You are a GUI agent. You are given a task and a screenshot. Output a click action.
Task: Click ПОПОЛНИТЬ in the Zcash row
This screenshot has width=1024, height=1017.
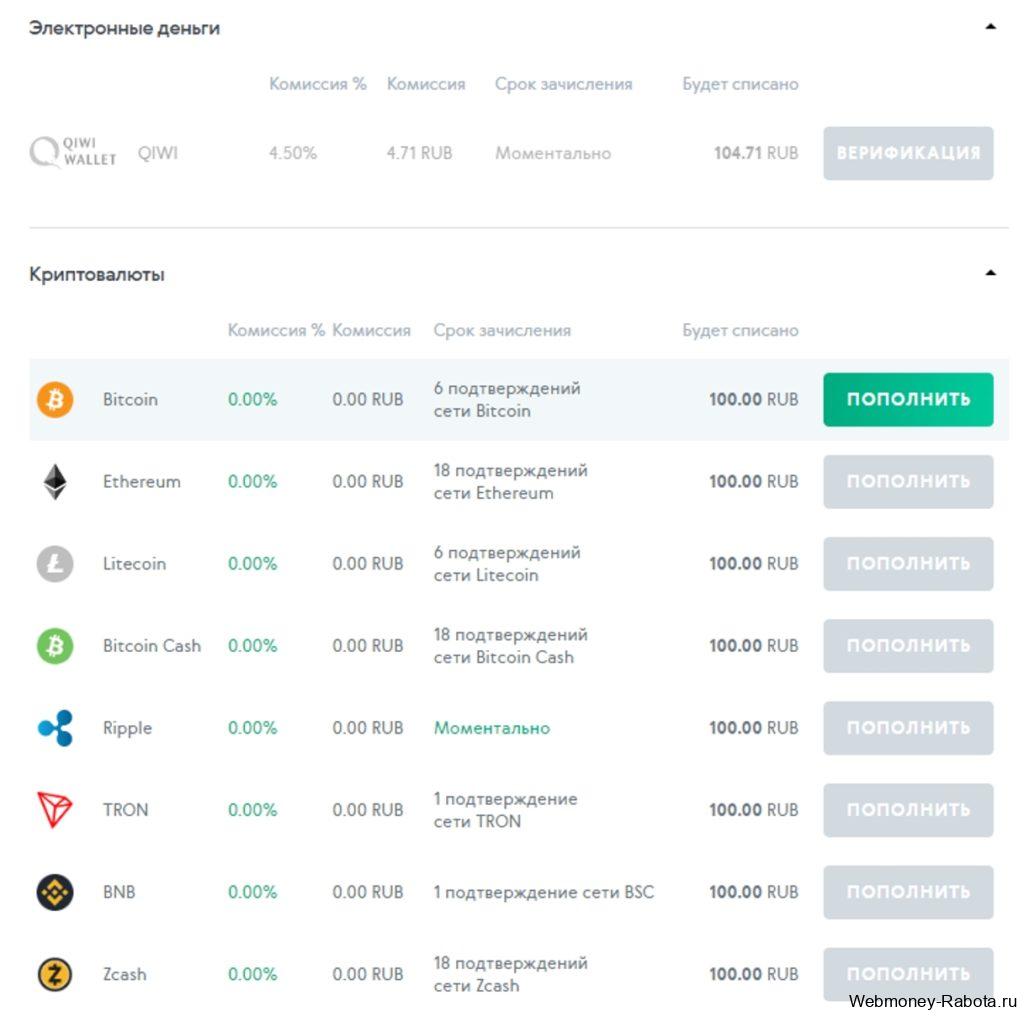click(908, 974)
